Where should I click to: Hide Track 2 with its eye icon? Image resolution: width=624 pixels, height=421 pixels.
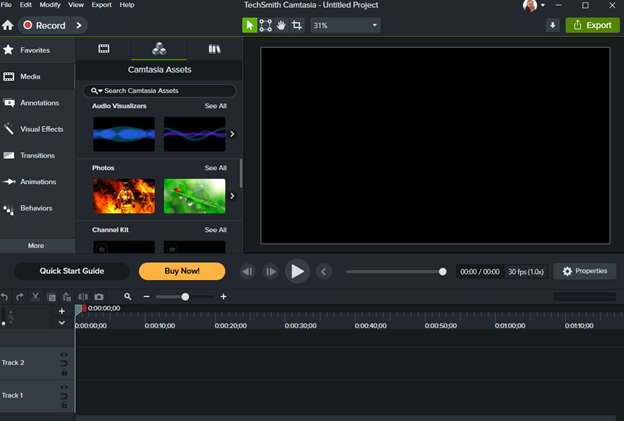pyautogui.click(x=64, y=355)
